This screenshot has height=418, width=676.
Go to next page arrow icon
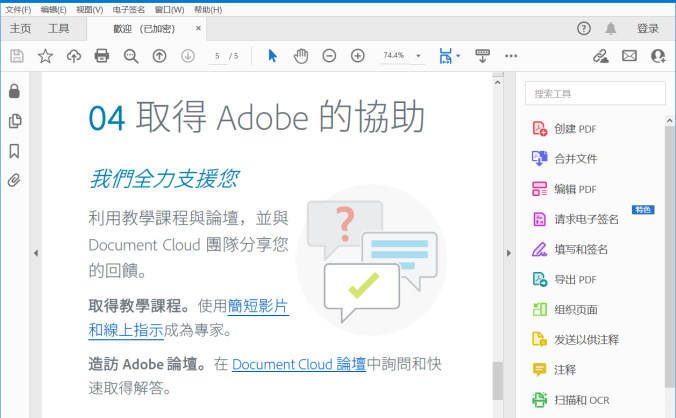(x=188, y=56)
